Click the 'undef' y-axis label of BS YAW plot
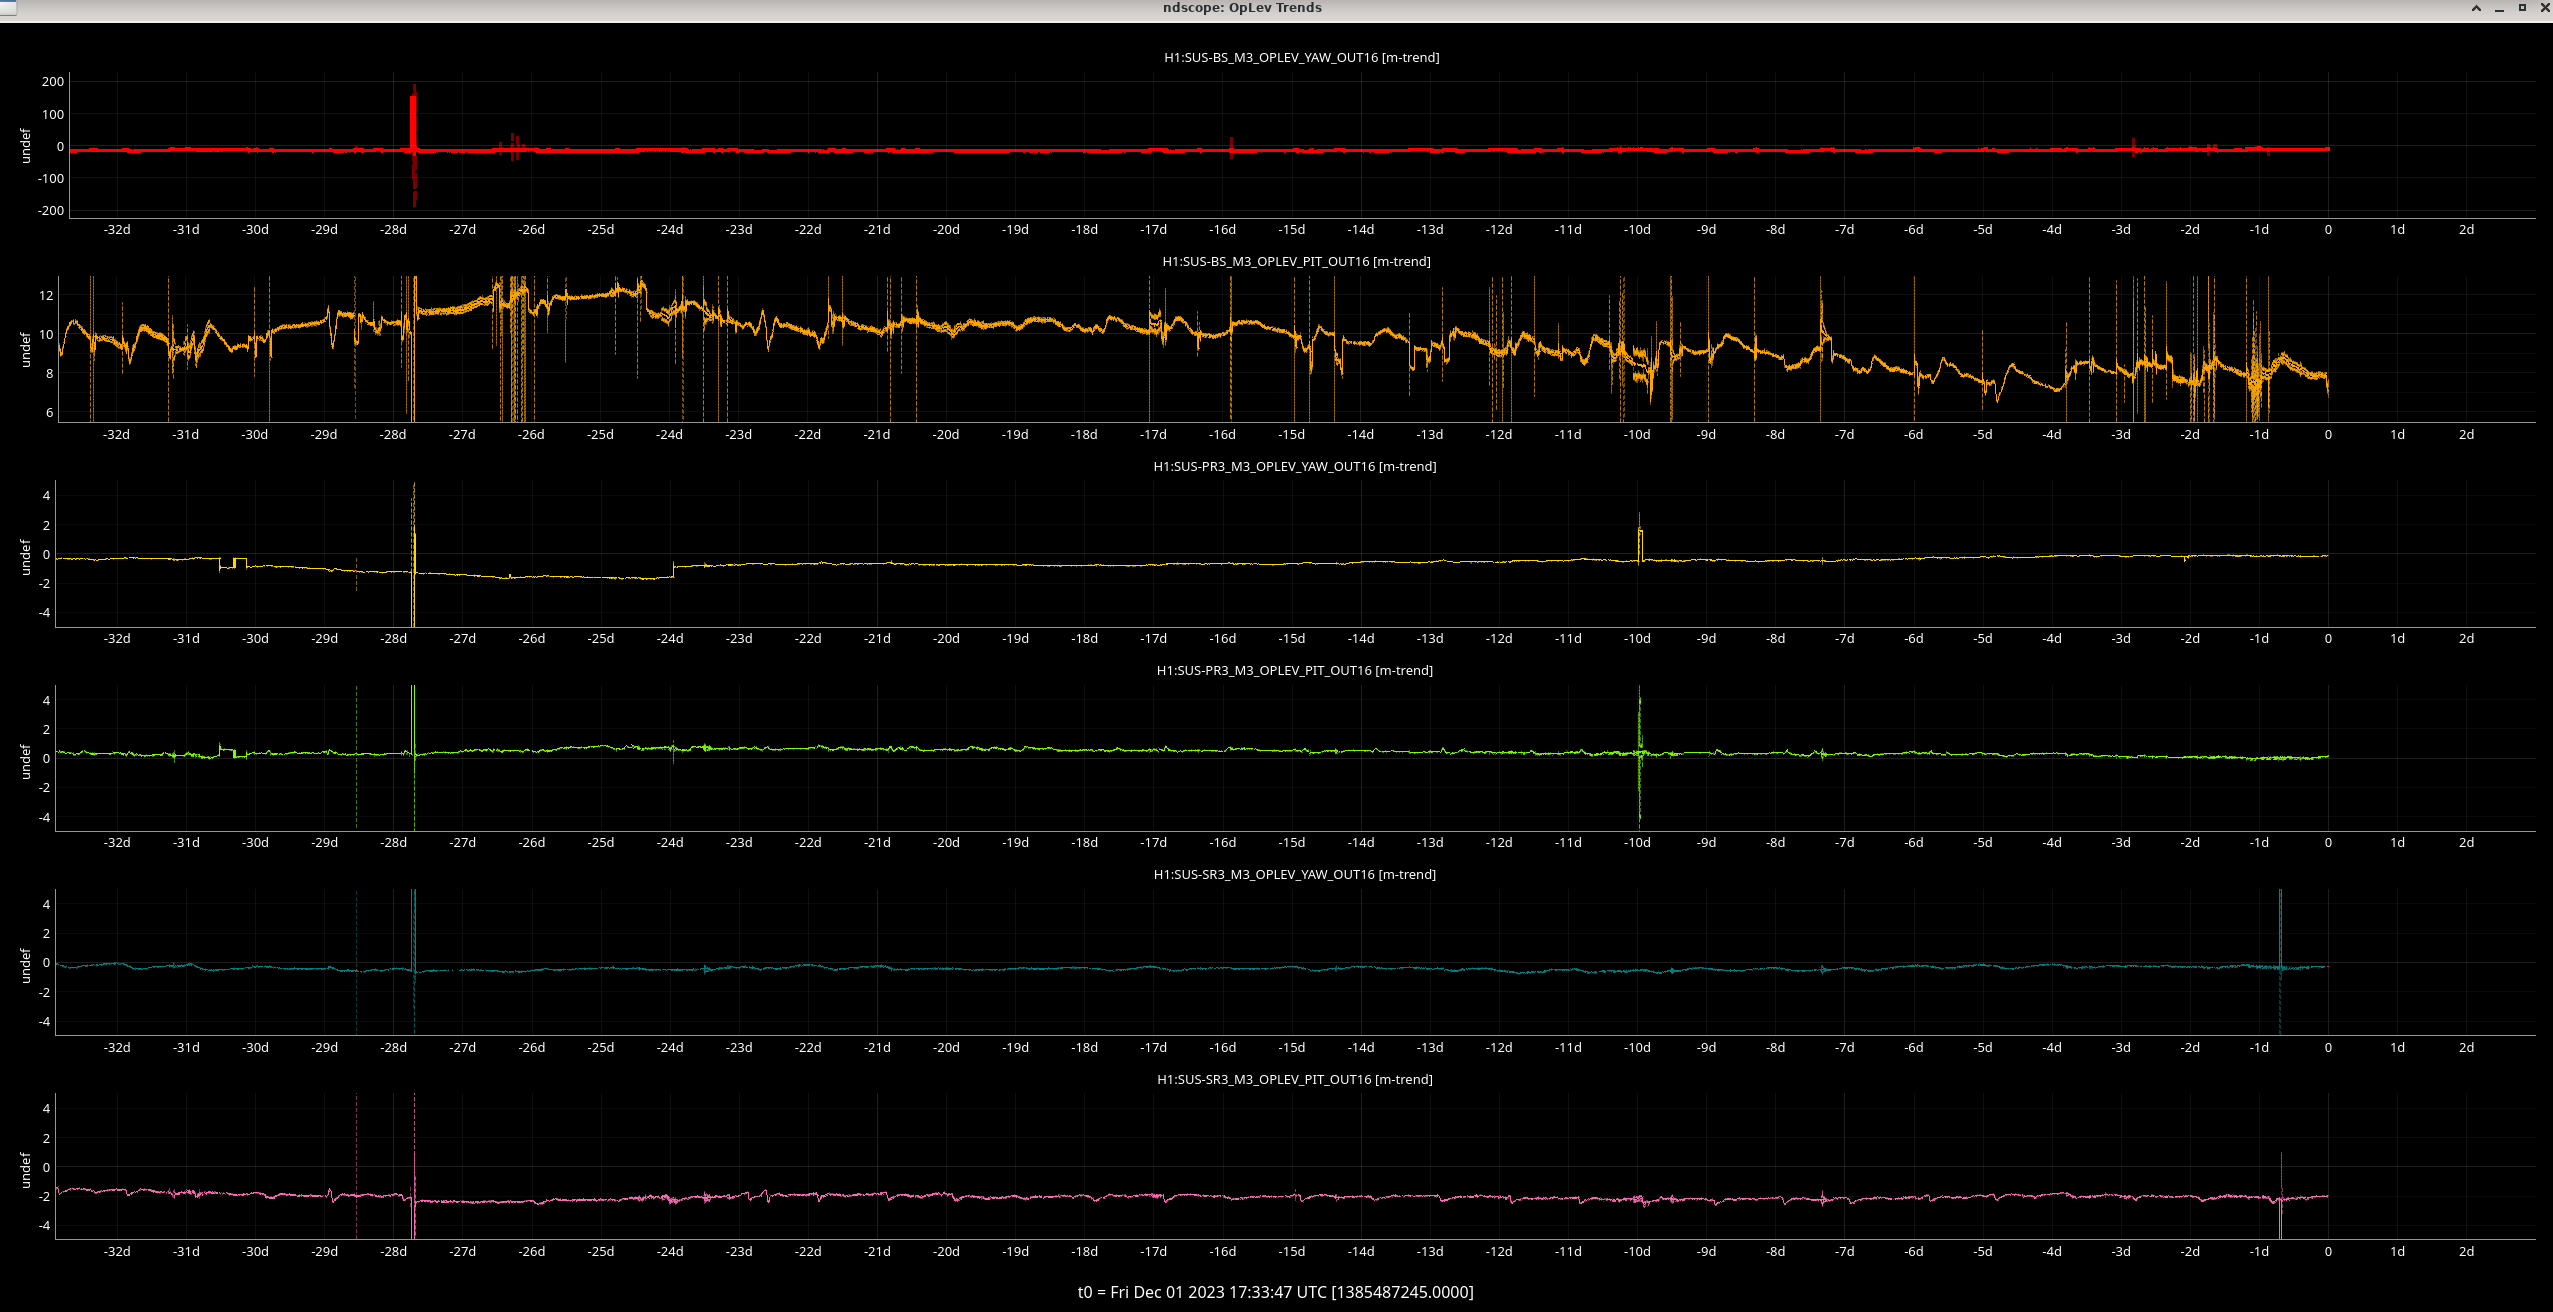Image resolution: width=2553 pixels, height=1312 pixels. [x=26, y=146]
